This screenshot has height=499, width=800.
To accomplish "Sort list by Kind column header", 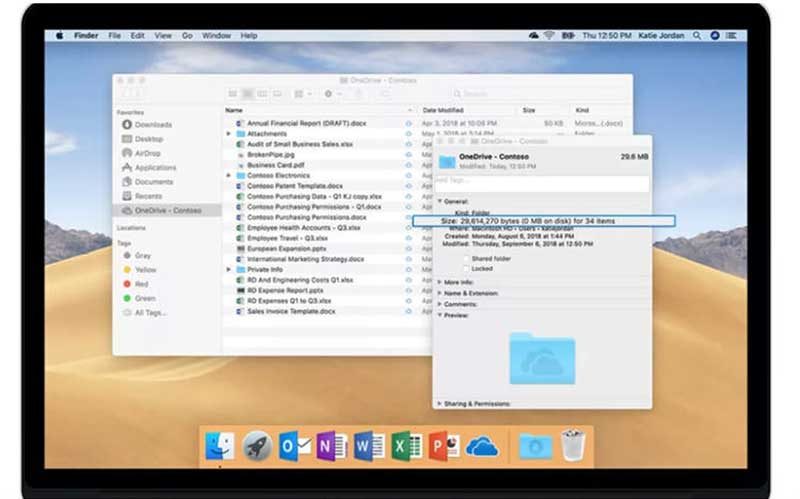I will (x=582, y=110).
